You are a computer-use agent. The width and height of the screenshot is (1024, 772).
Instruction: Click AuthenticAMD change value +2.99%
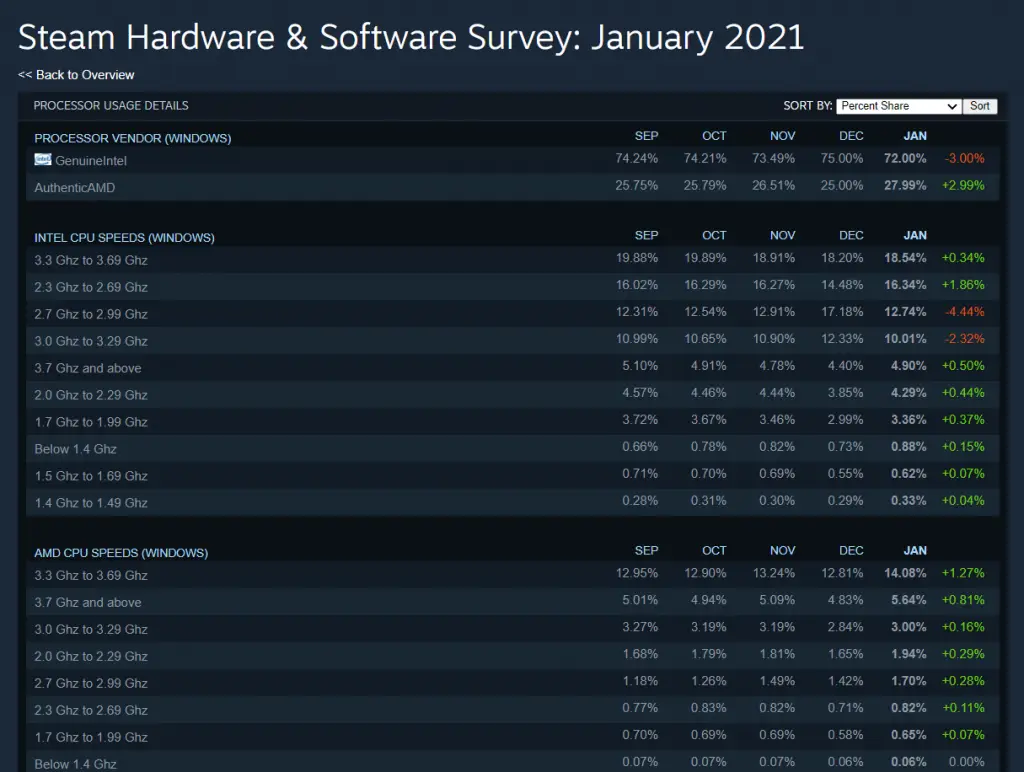pyautogui.click(x=963, y=185)
